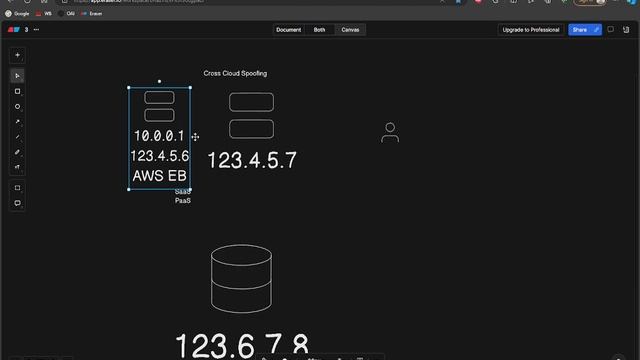
Task: Select lower rounded rectangle above 123.4.5.7
Action: [x=251, y=129]
